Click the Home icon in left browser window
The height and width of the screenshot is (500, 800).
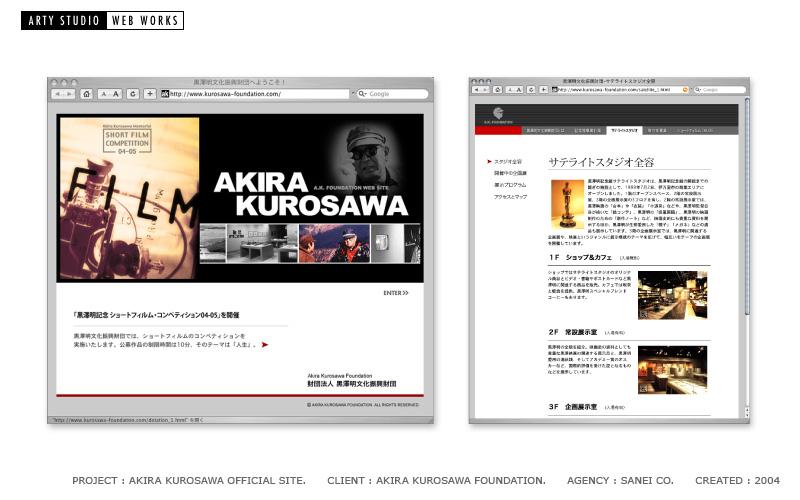(x=87, y=94)
